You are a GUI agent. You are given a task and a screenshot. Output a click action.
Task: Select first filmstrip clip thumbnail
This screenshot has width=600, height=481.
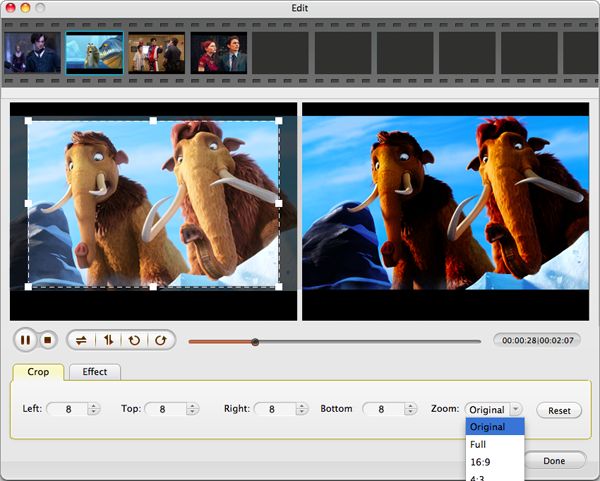pos(33,53)
